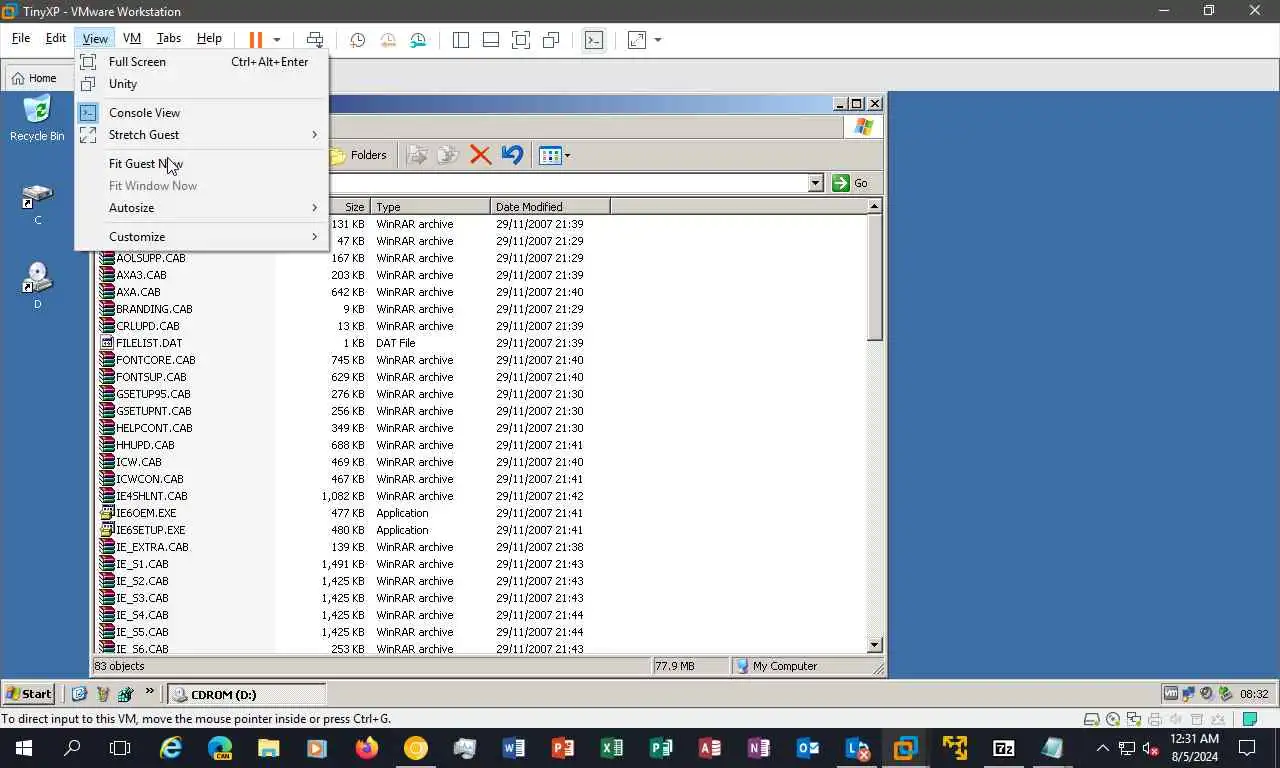Click the blue Undo icon in Explorer
Screen dimensions: 1280x768
[x=512, y=155]
